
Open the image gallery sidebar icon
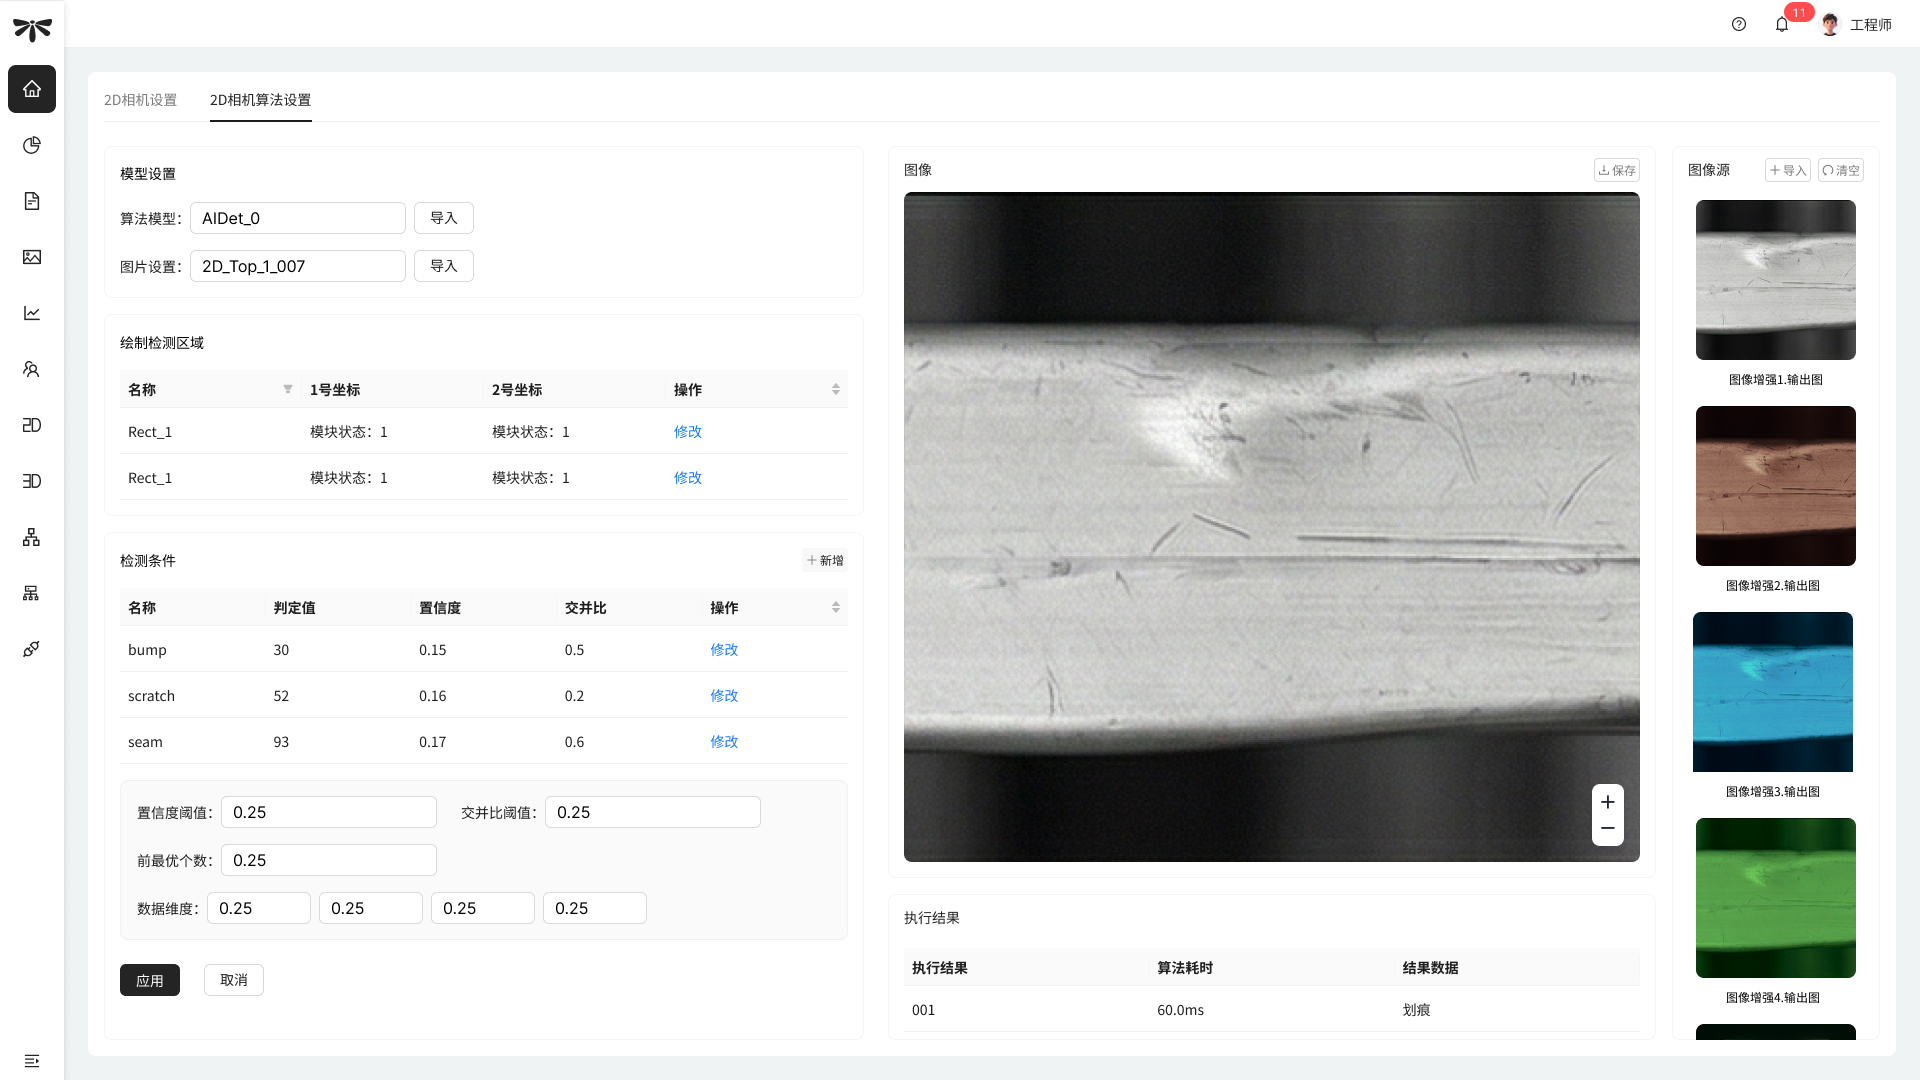point(32,257)
